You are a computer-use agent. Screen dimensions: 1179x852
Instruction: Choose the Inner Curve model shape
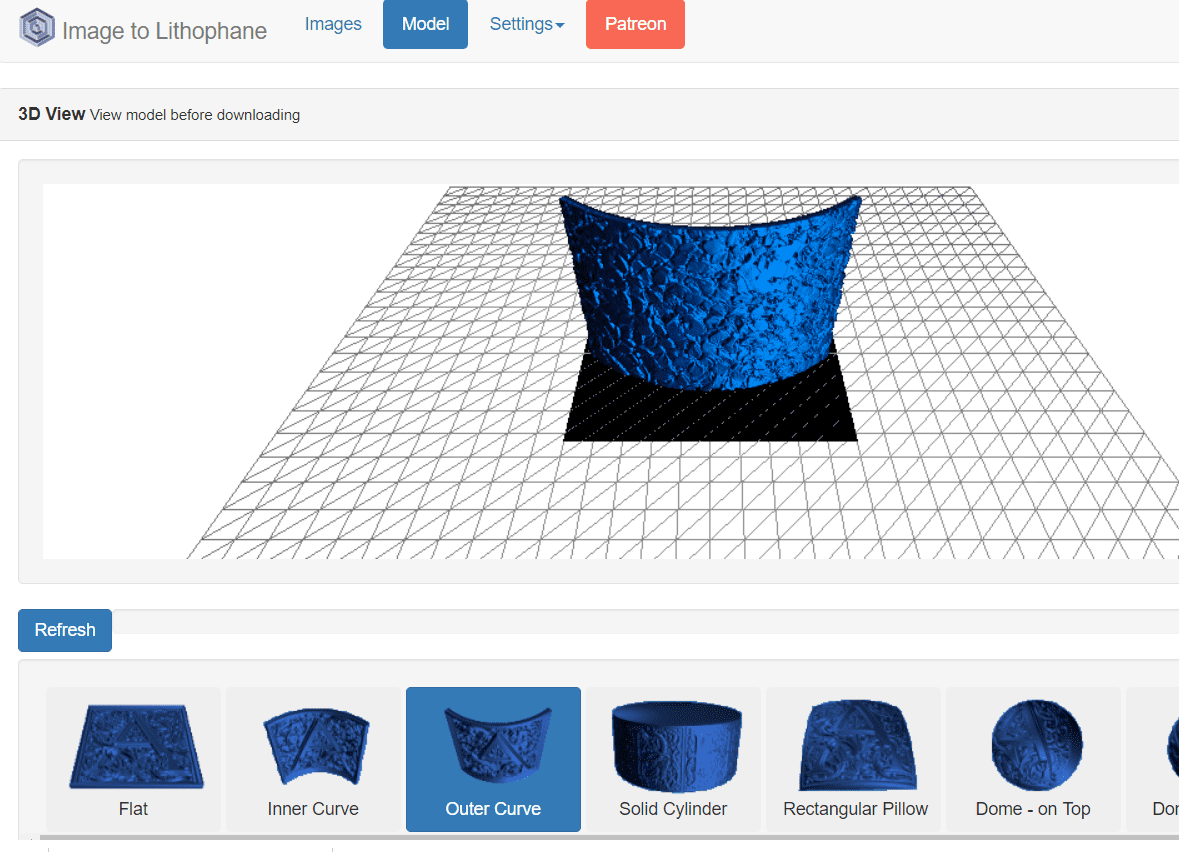pyautogui.click(x=314, y=760)
